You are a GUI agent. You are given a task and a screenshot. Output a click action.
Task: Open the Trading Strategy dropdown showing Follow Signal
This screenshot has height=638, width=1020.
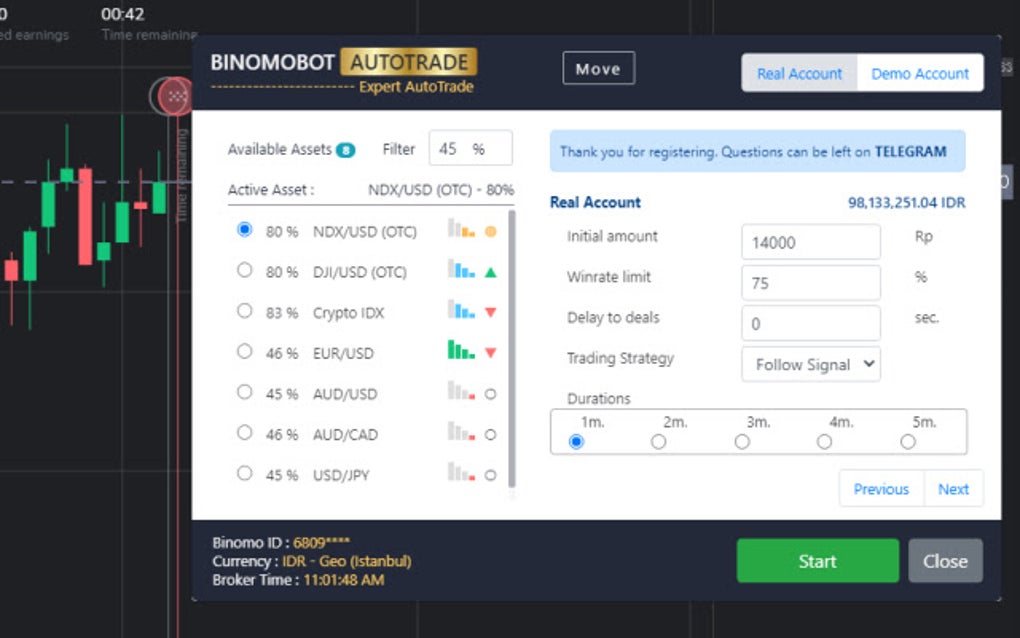coord(810,364)
